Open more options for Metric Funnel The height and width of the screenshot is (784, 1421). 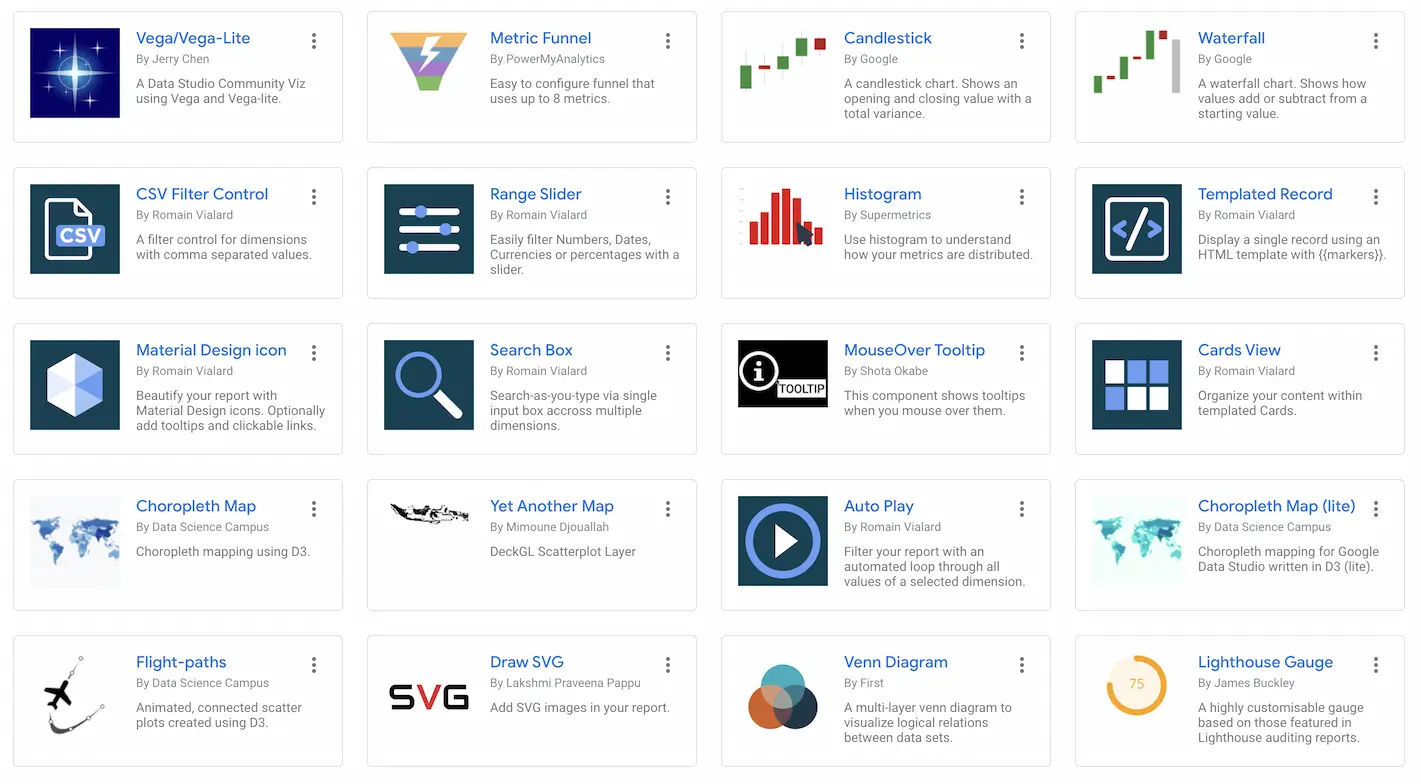click(668, 41)
